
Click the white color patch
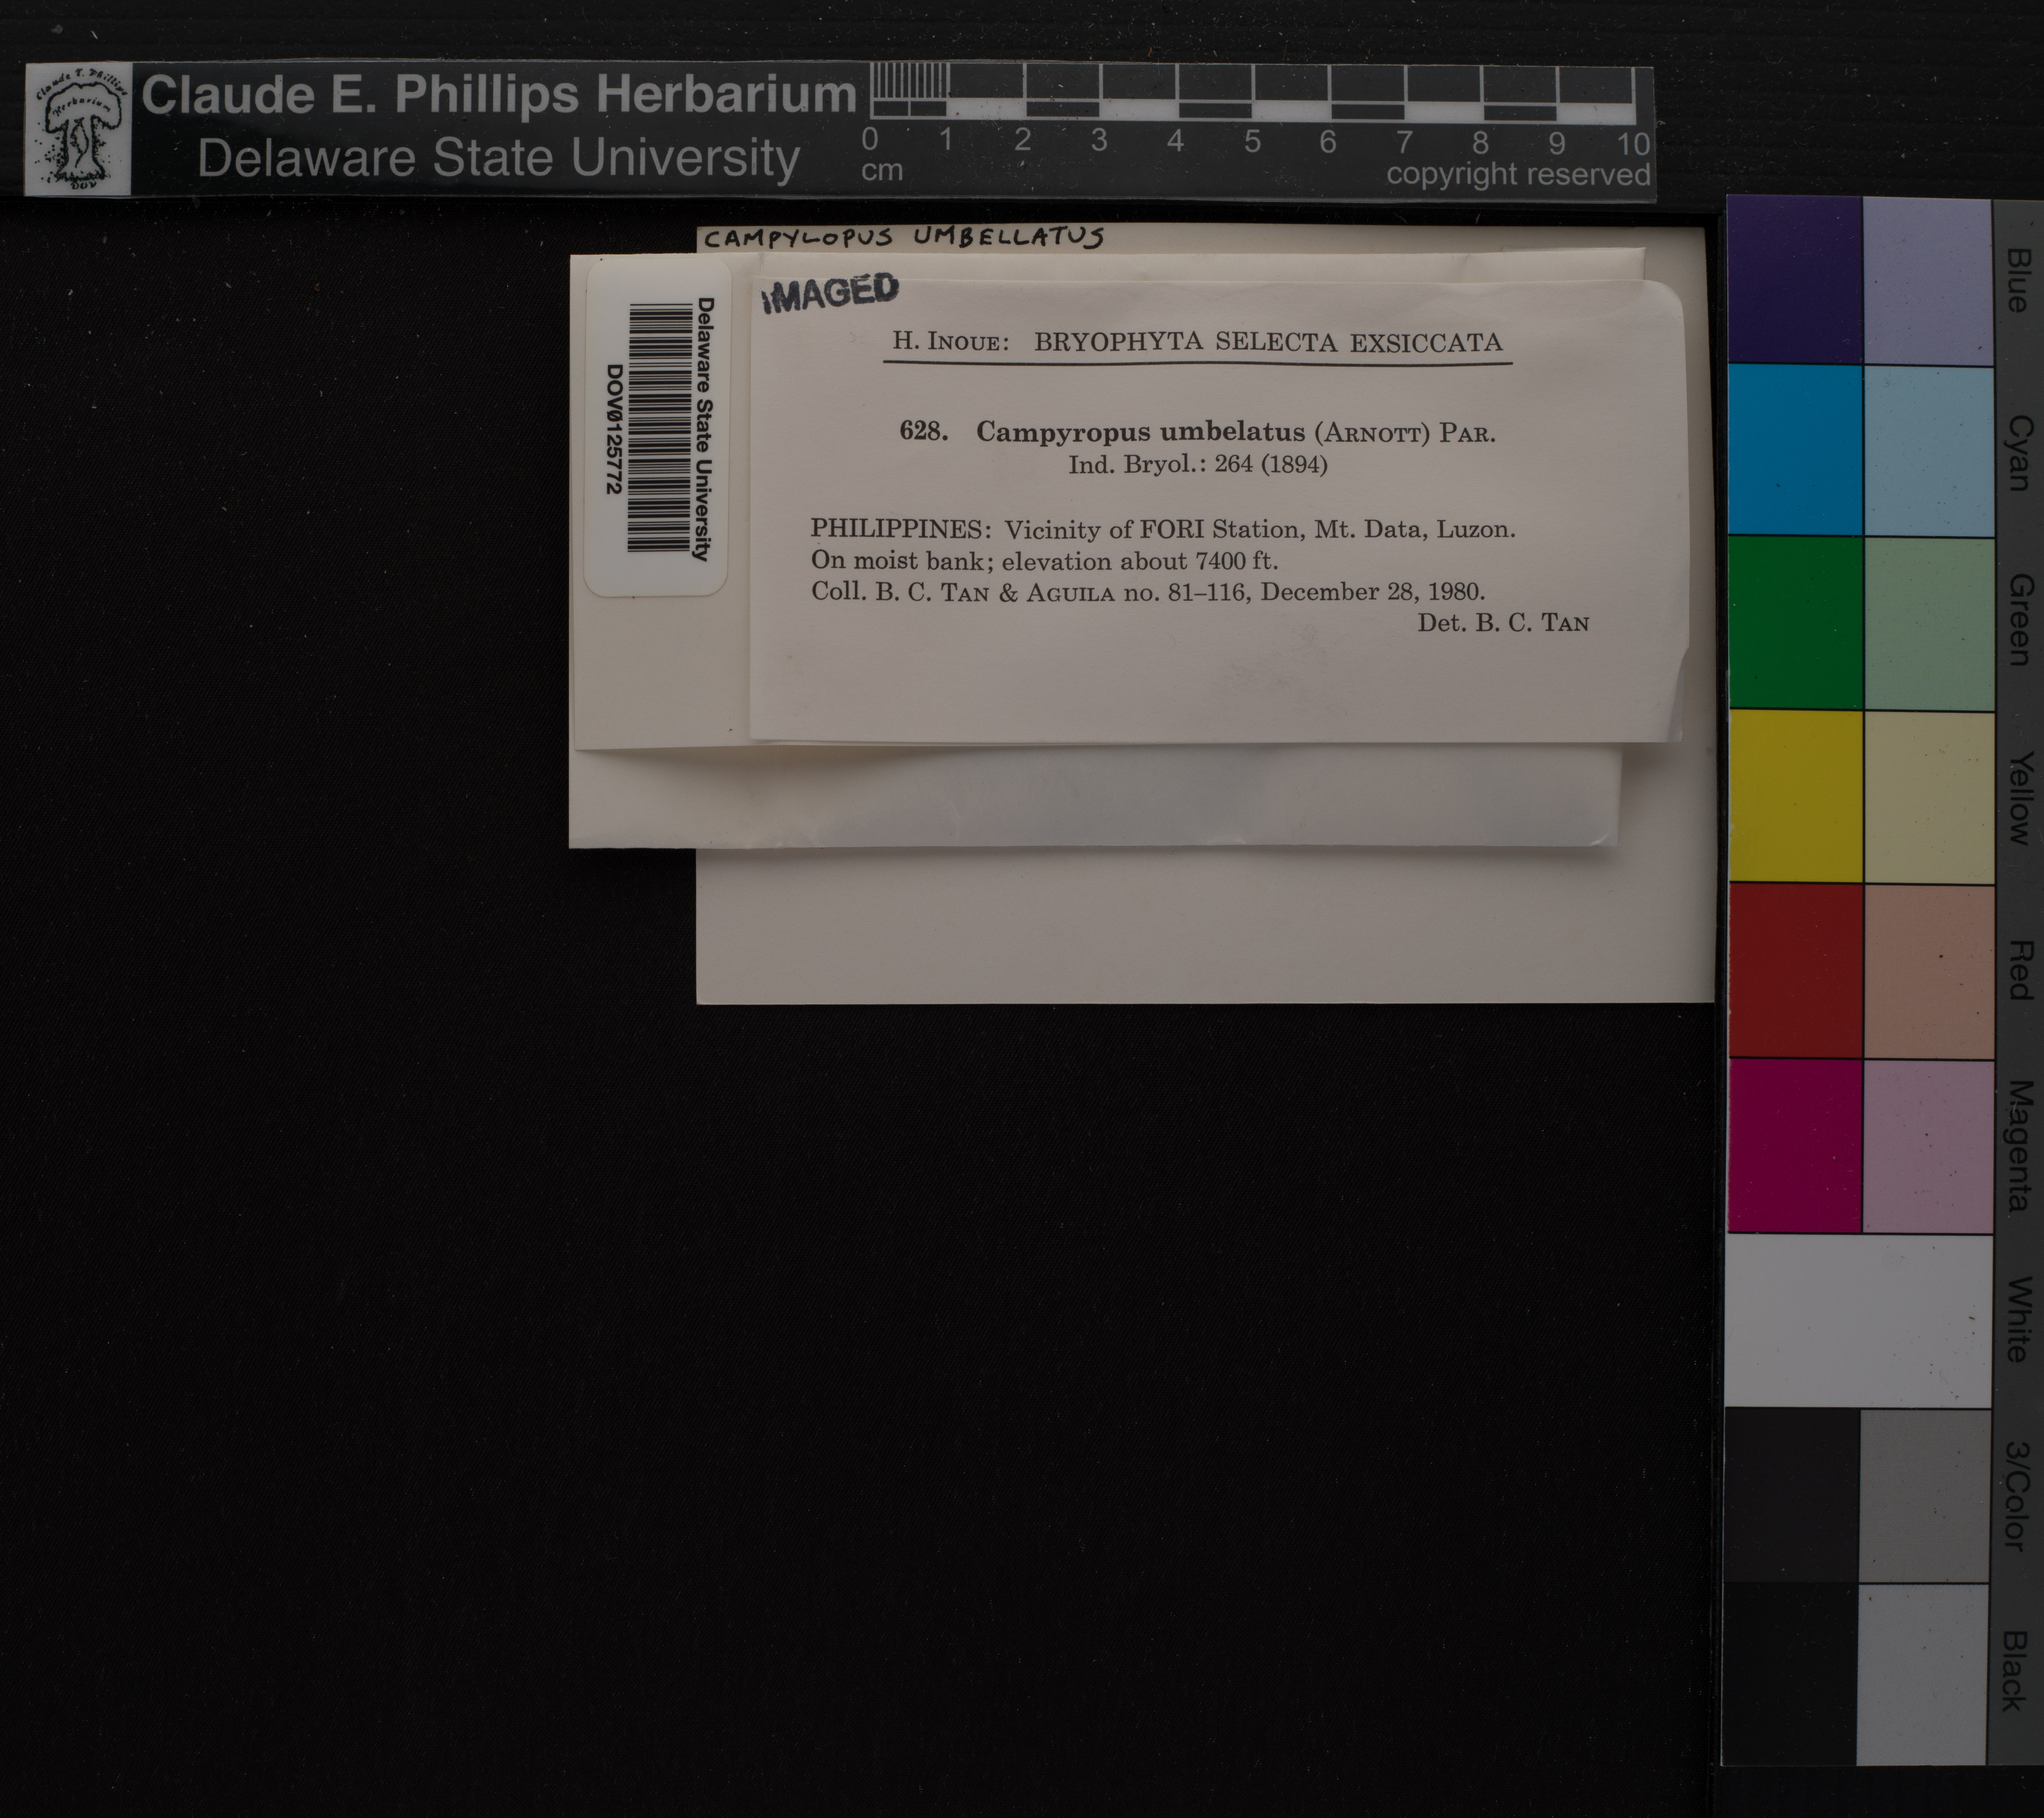click(x=1858, y=1320)
